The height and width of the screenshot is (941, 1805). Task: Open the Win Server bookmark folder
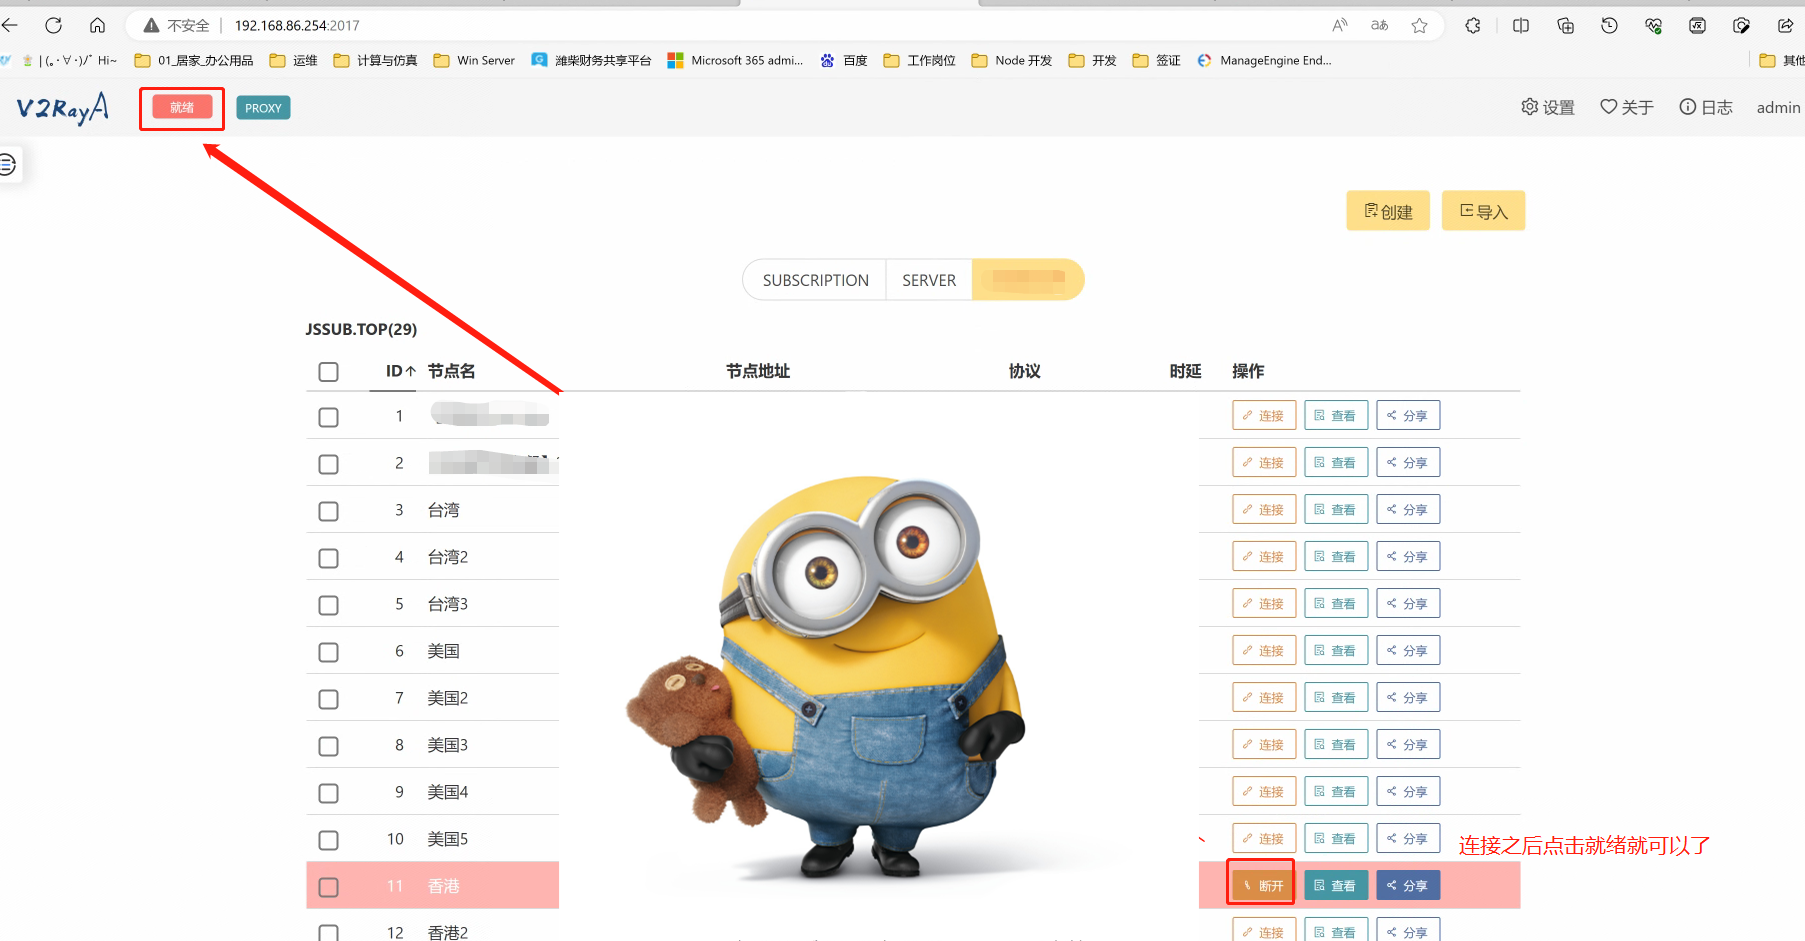tap(474, 60)
